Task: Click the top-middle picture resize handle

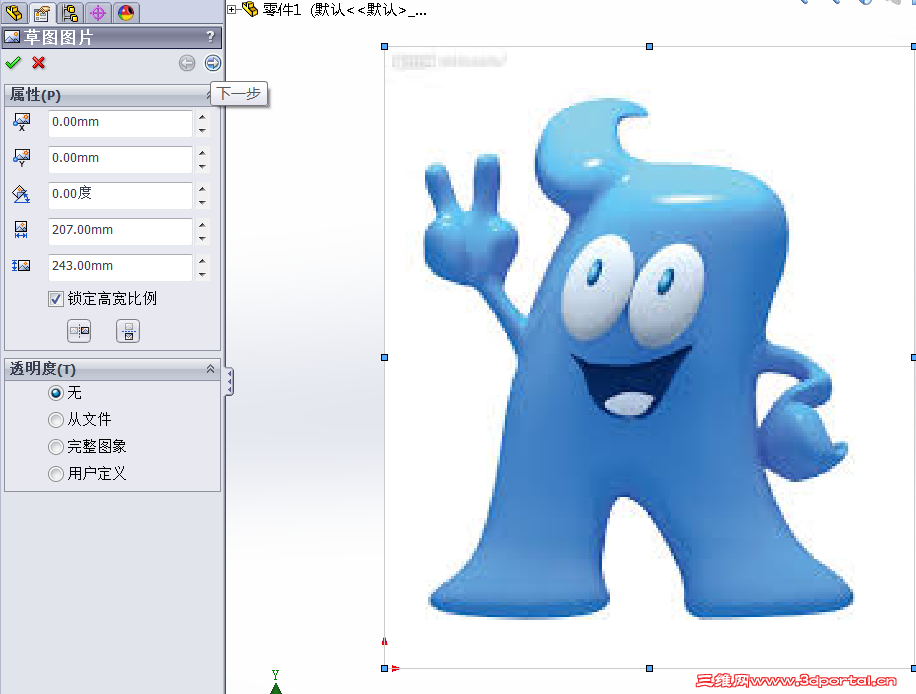Action: pyautogui.click(x=649, y=46)
